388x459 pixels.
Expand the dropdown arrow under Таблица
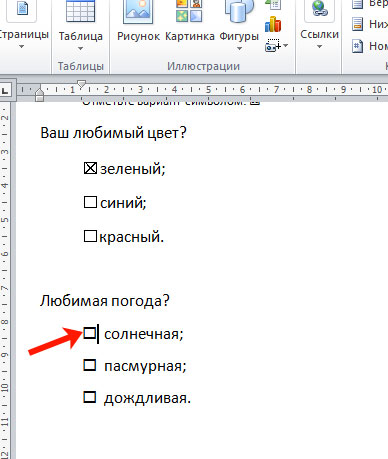[80, 49]
